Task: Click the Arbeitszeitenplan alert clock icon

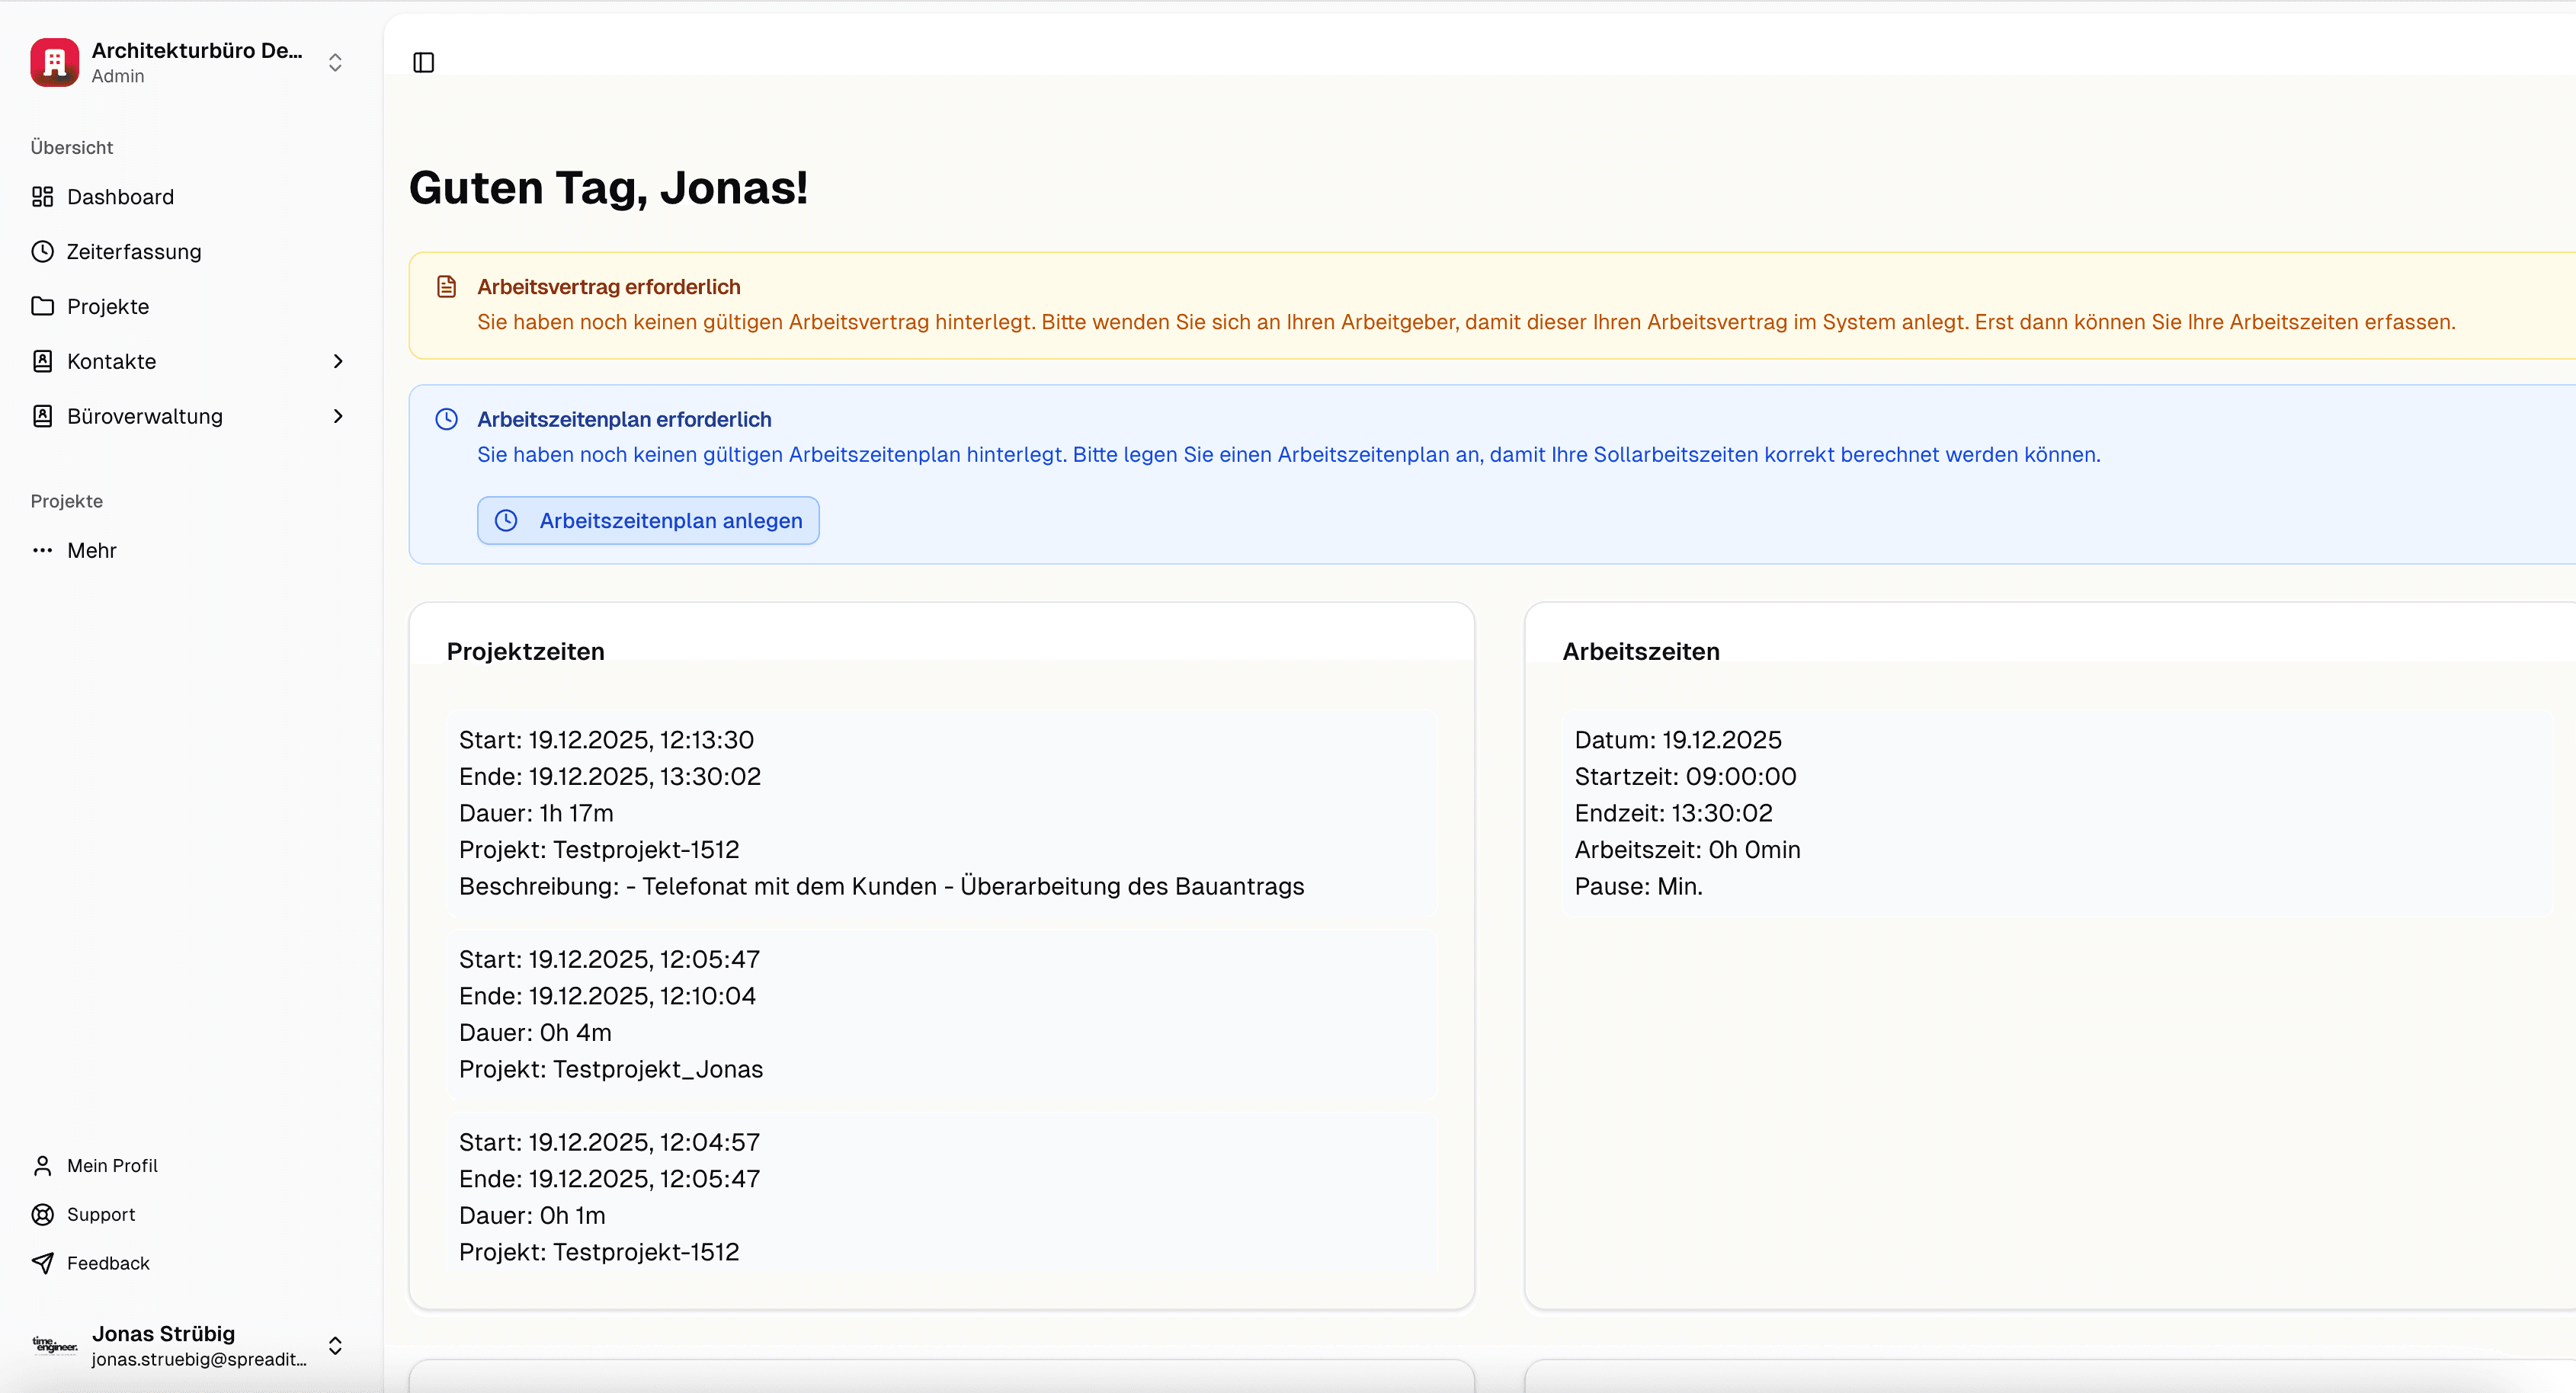Action: pos(447,419)
